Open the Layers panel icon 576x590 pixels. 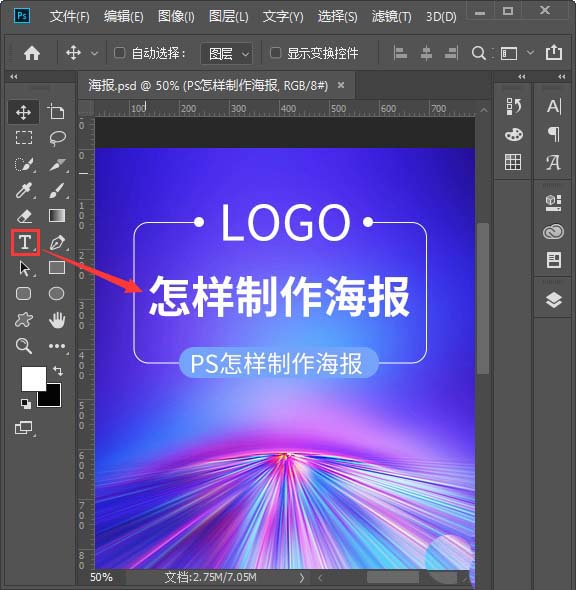click(x=554, y=300)
